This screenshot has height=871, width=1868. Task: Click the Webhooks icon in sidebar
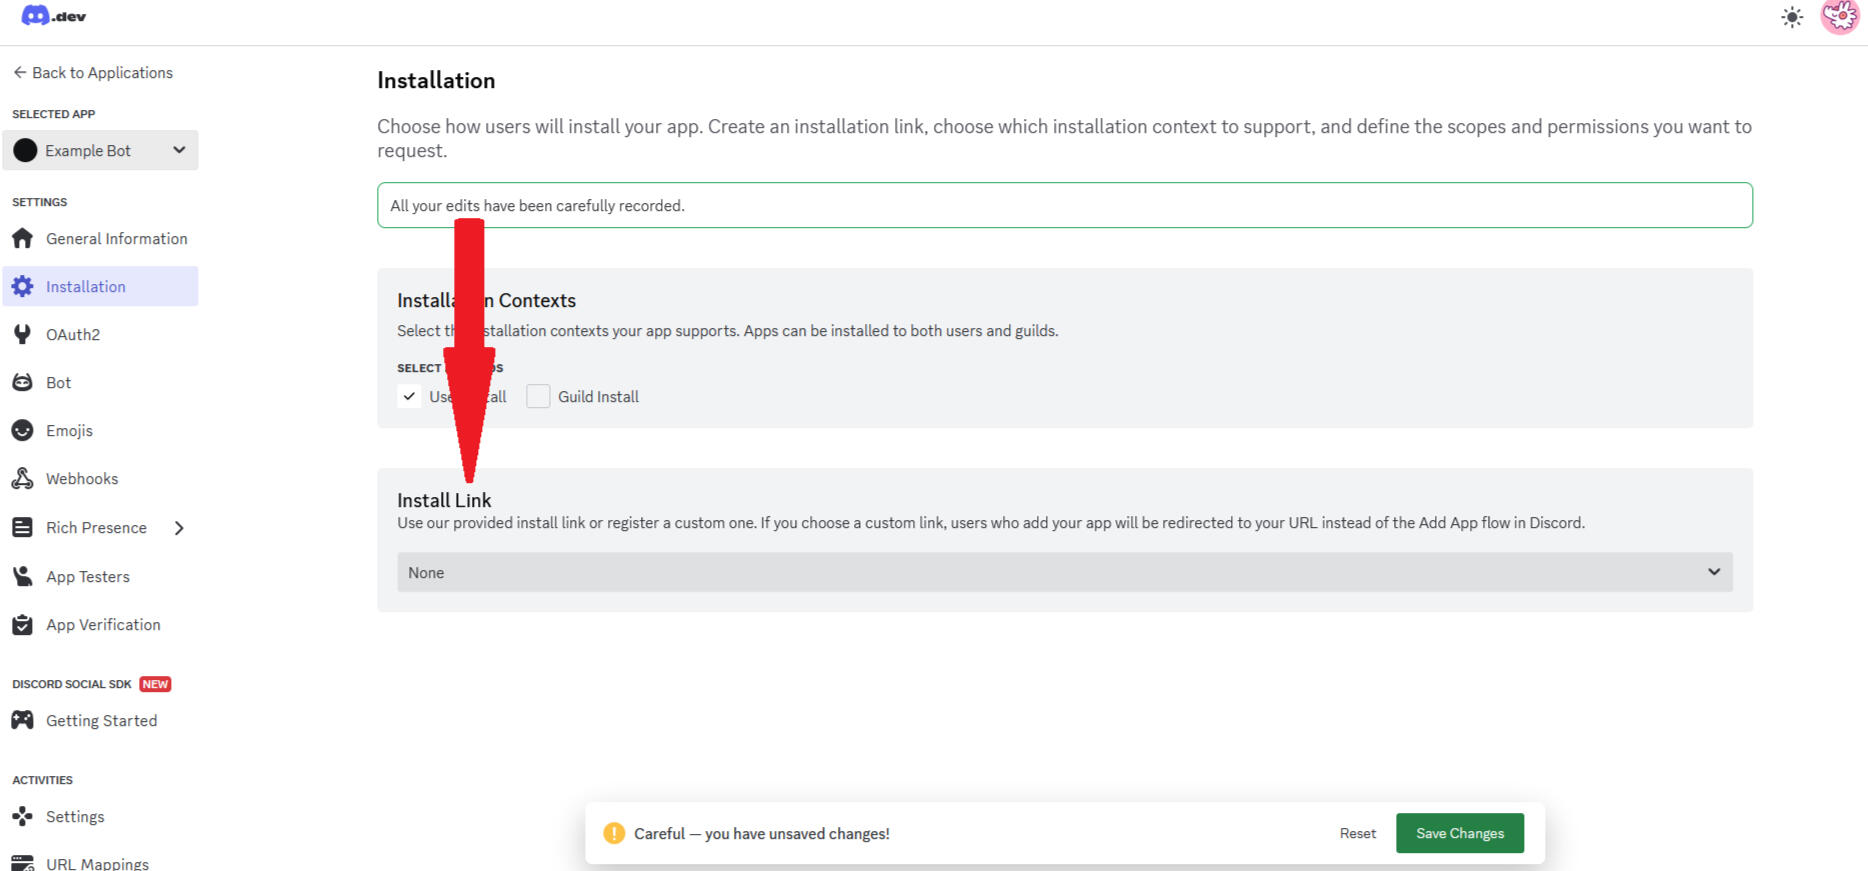pyautogui.click(x=23, y=479)
